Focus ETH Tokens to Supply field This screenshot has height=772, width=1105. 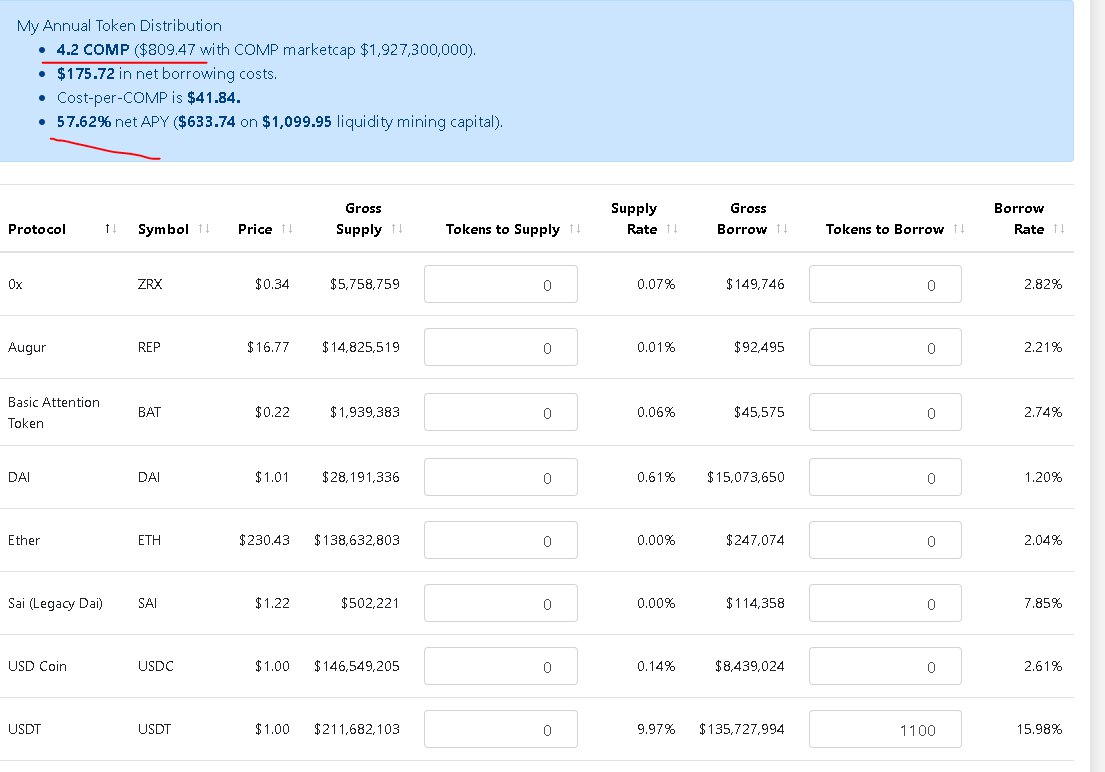click(500, 540)
